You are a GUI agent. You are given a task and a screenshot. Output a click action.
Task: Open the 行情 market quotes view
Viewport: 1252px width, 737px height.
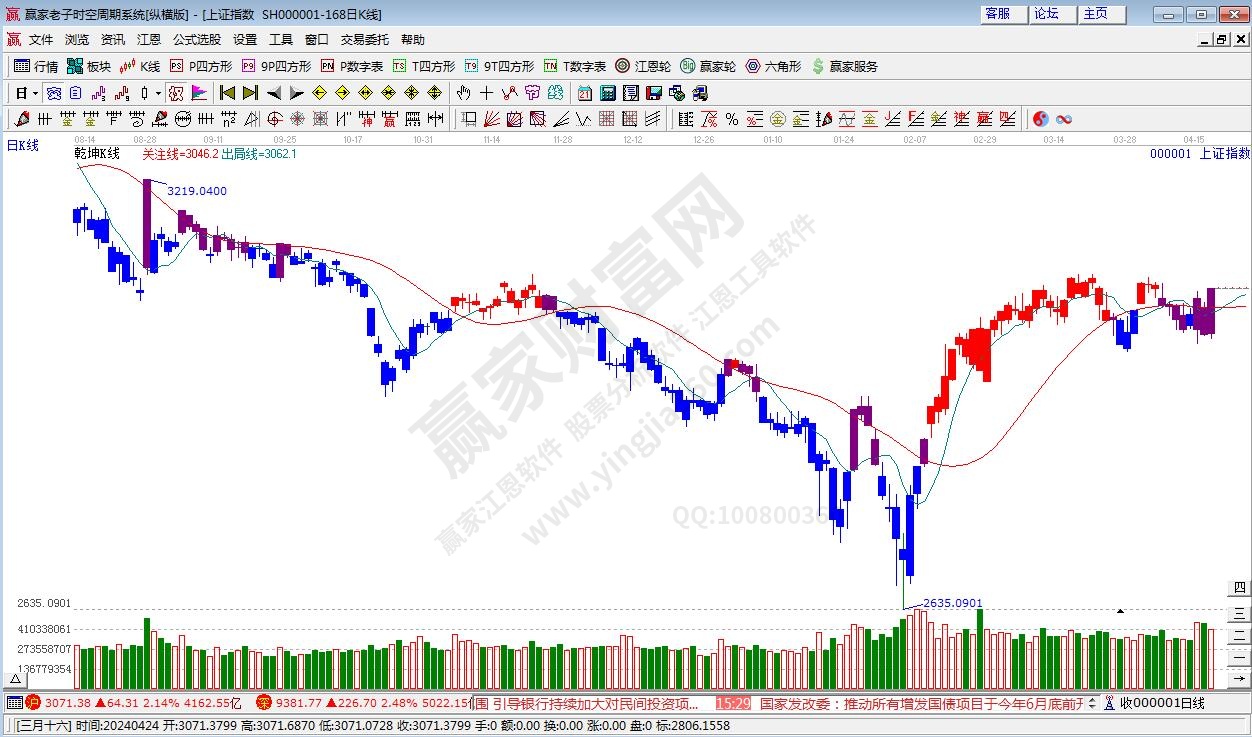click(x=36, y=66)
